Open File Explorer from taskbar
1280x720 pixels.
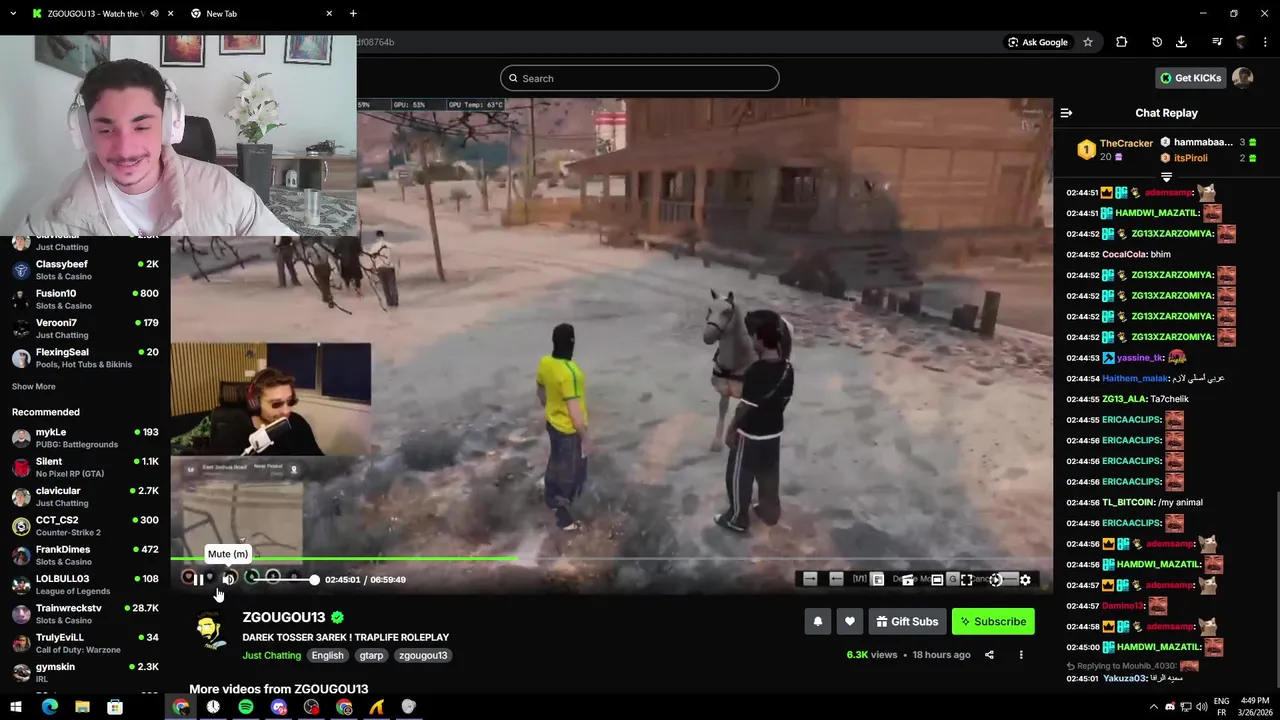(x=82, y=707)
